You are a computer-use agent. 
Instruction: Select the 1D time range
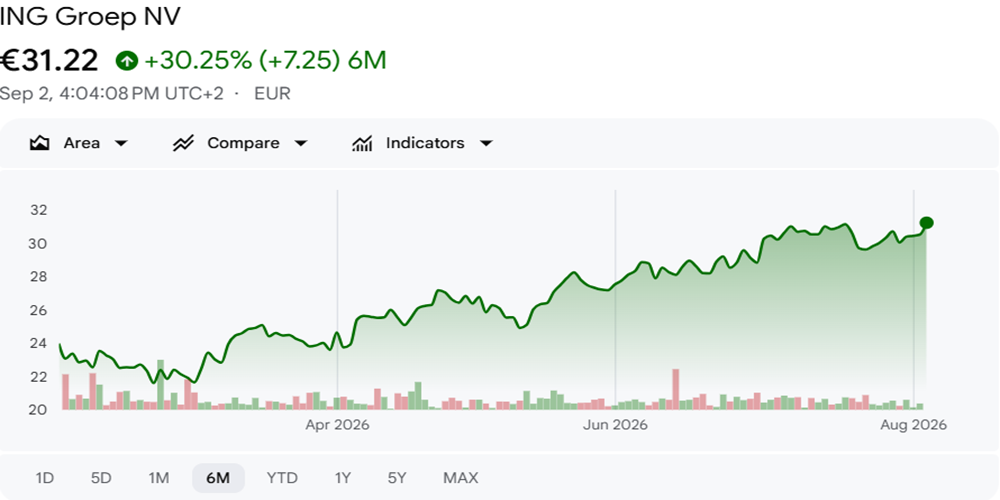click(x=45, y=478)
